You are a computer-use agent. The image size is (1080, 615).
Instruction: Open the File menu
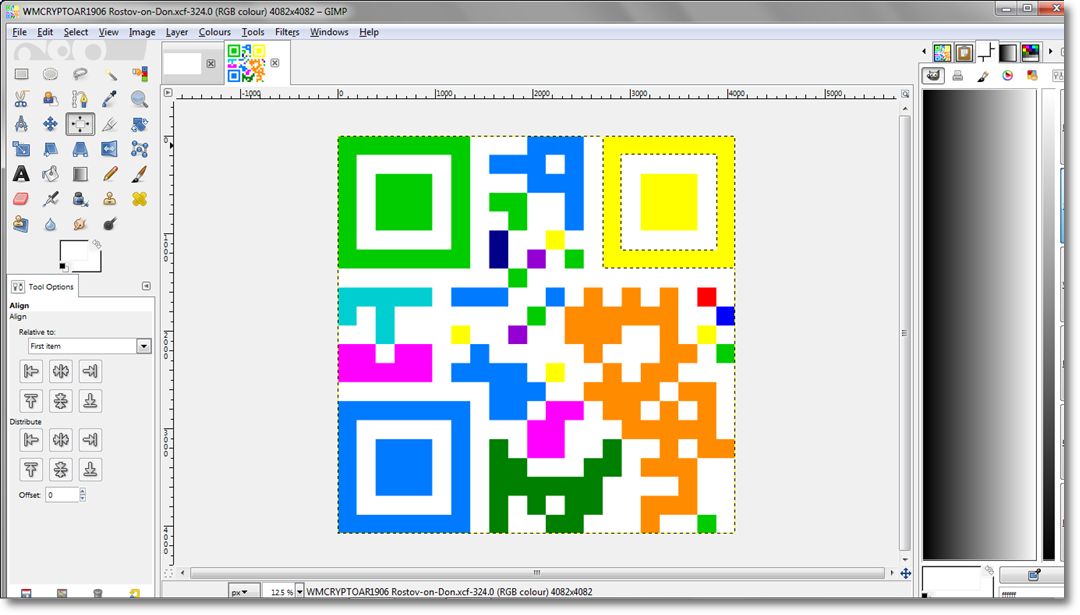(19, 32)
